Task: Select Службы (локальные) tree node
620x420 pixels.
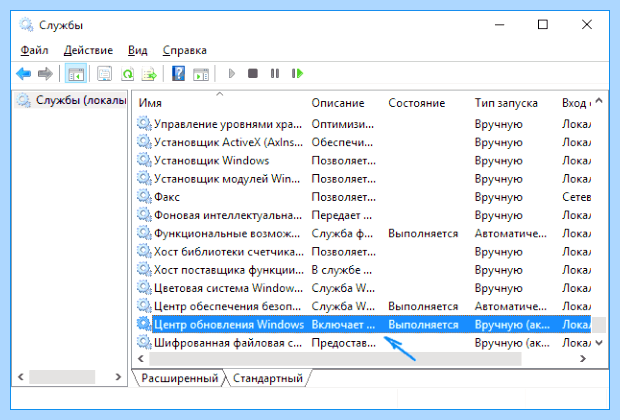Action: [x=72, y=100]
